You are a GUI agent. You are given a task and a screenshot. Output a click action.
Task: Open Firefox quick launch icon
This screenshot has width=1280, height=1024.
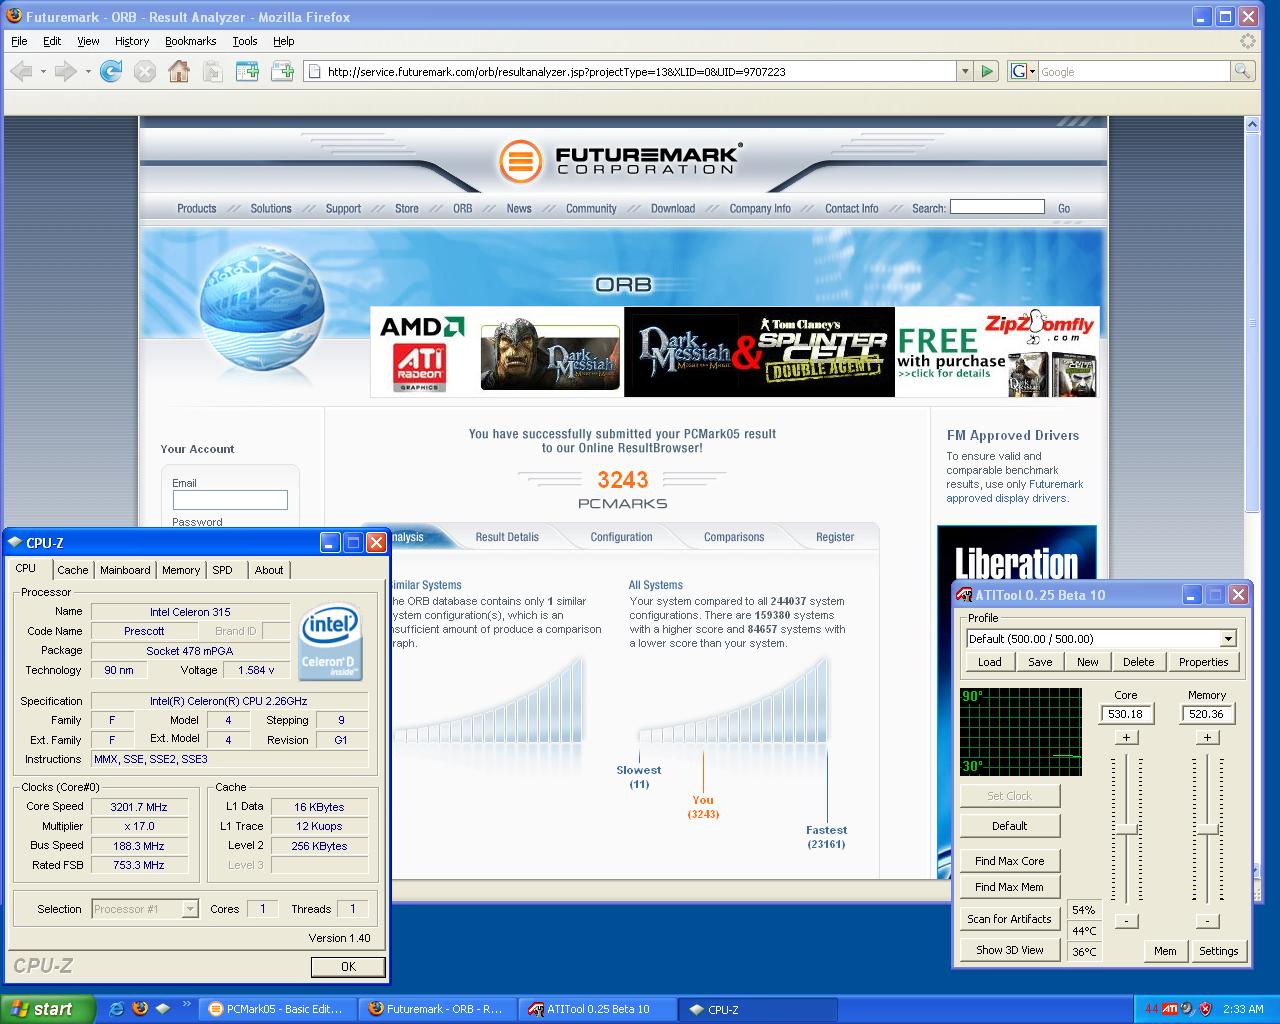(x=140, y=1009)
